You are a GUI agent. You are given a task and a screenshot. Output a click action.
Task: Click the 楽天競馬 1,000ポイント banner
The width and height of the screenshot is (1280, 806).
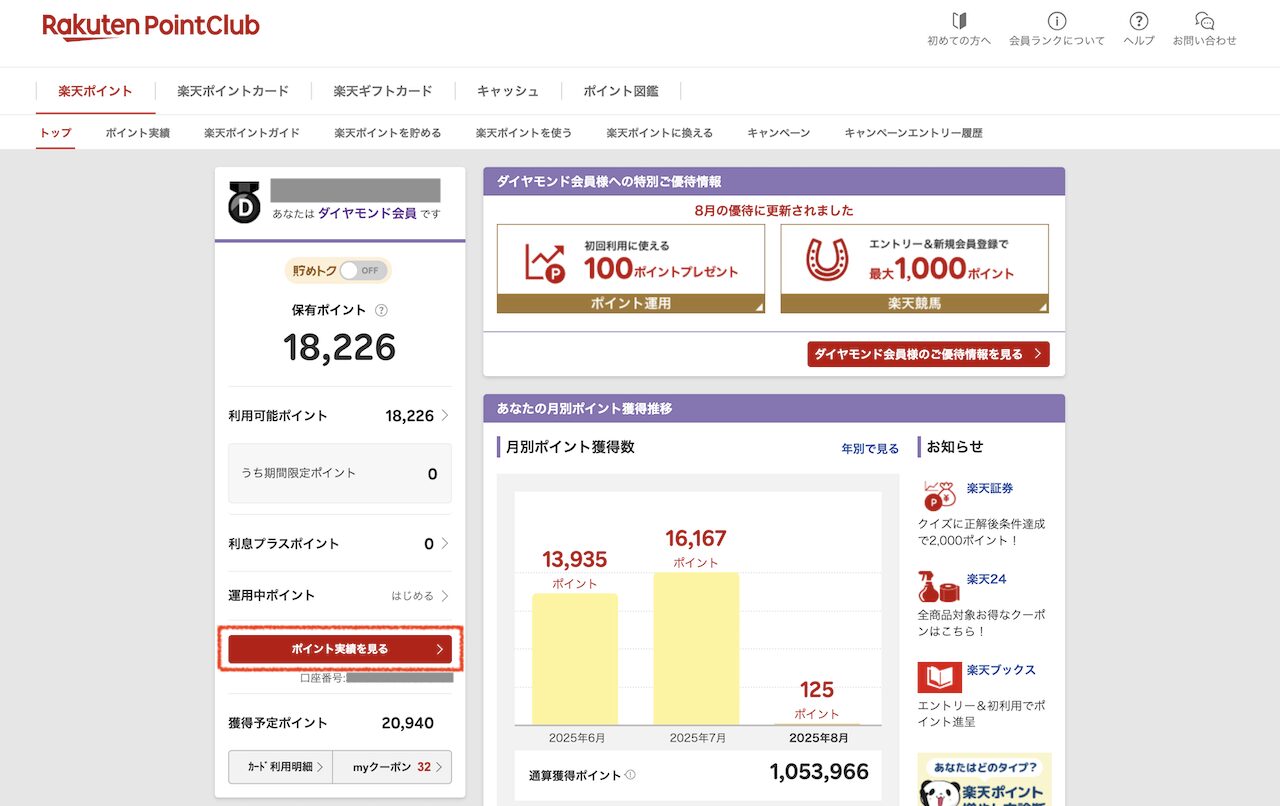pyautogui.click(x=915, y=268)
